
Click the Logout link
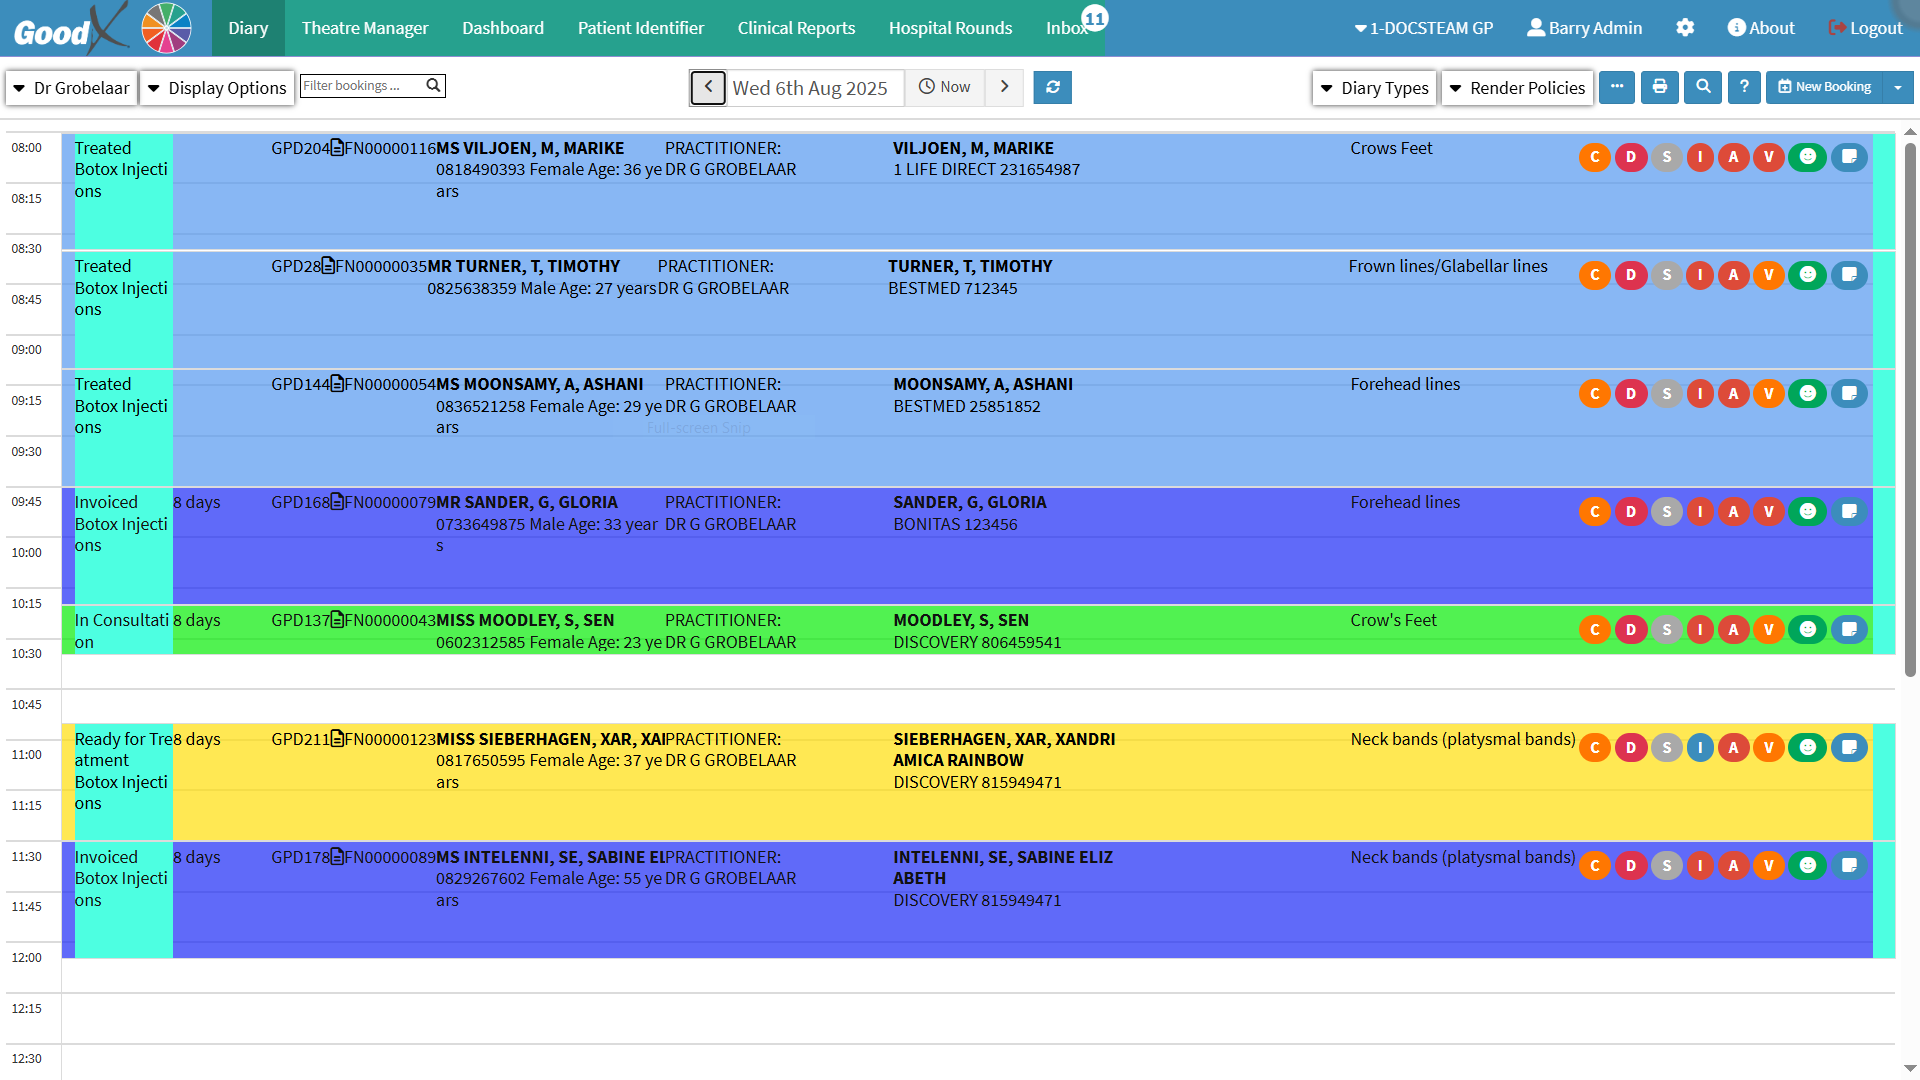(1865, 28)
